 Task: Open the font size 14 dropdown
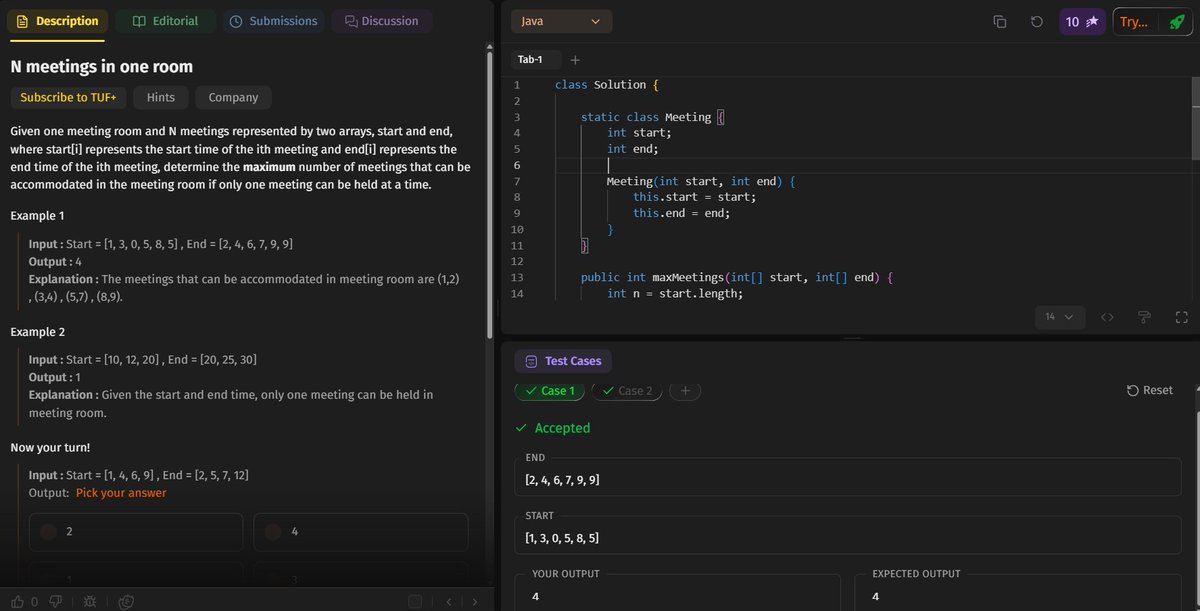point(1060,317)
